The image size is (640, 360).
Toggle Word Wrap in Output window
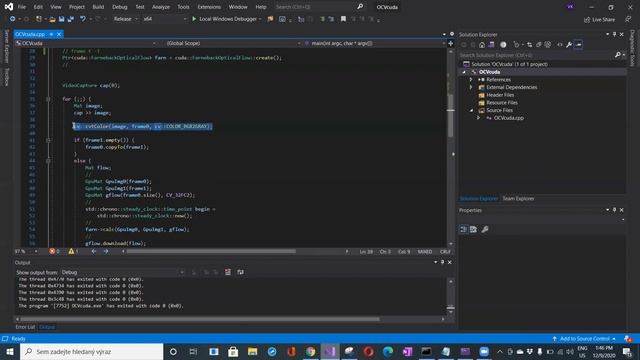pyautogui.click(x=240, y=272)
